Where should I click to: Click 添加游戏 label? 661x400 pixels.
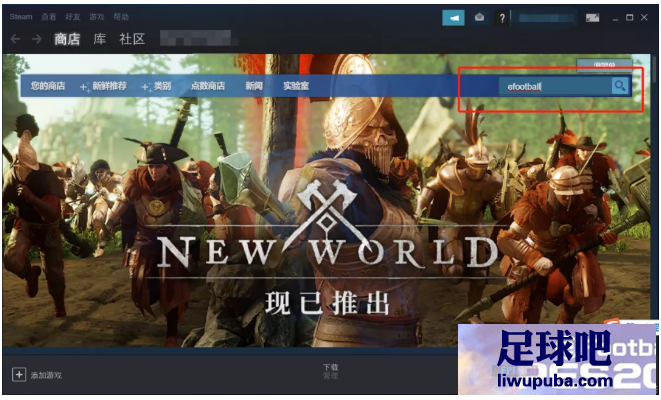point(46,375)
